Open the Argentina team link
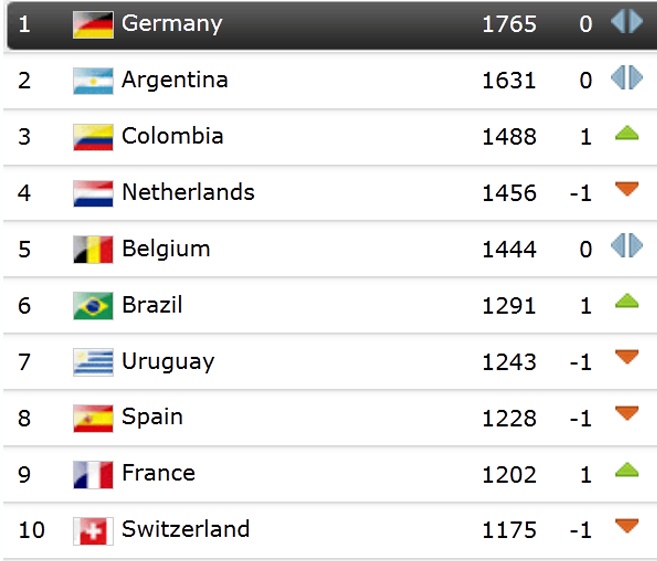The height and width of the screenshot is (561, 657). [175, 79]
